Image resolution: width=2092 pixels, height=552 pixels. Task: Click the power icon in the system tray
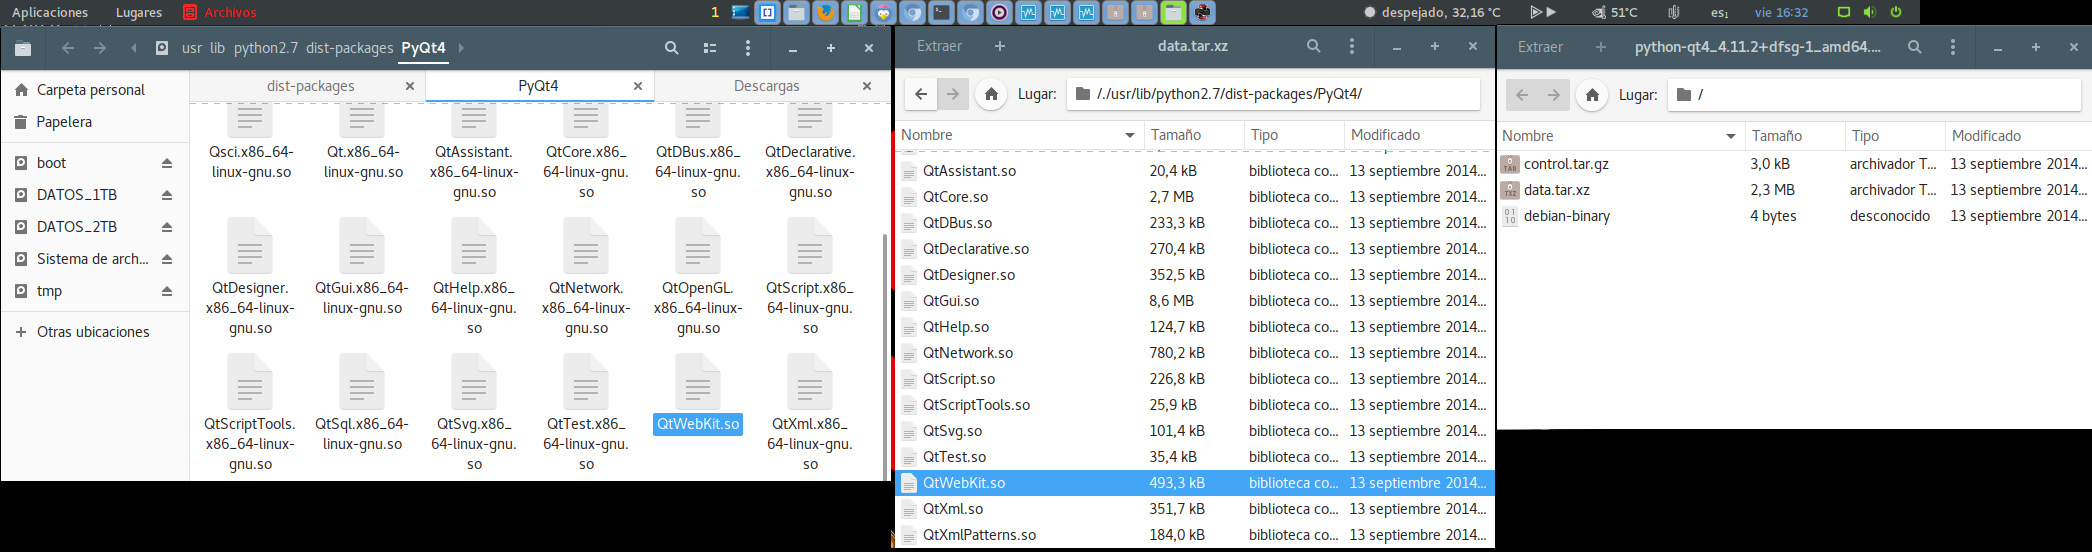tap(1895, 12)
